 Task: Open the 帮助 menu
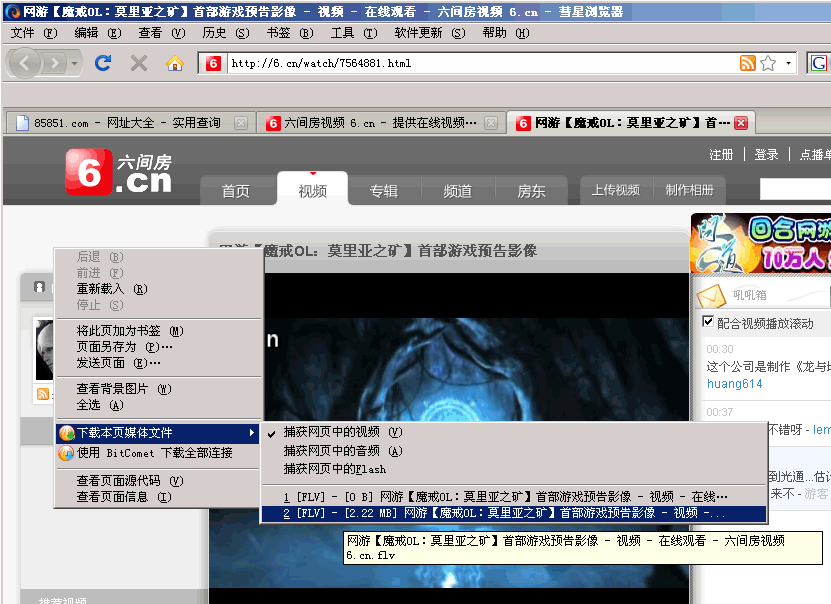[x=506, y=33]
